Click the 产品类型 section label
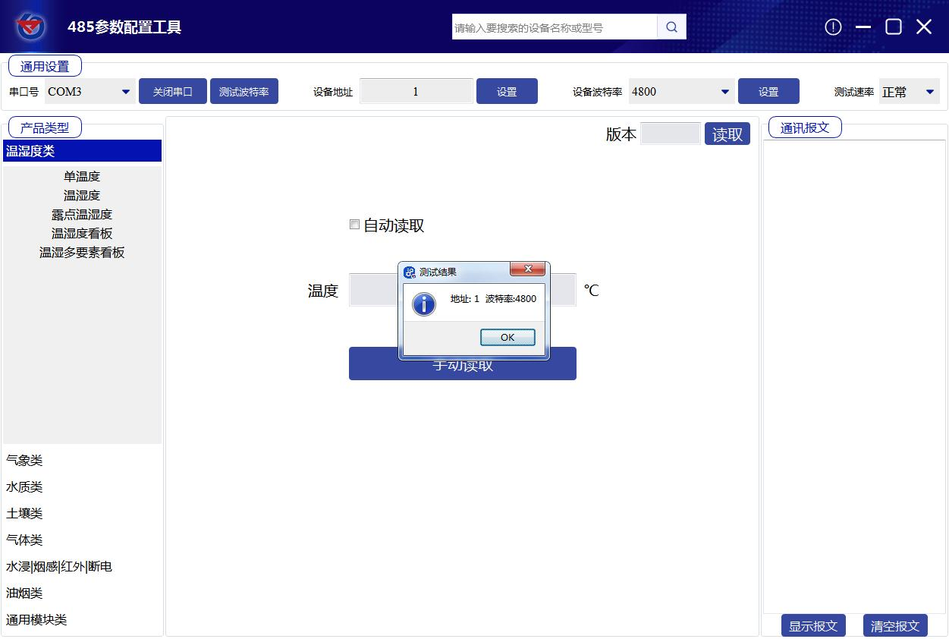 pyautogui.click(x=45, y=128)
